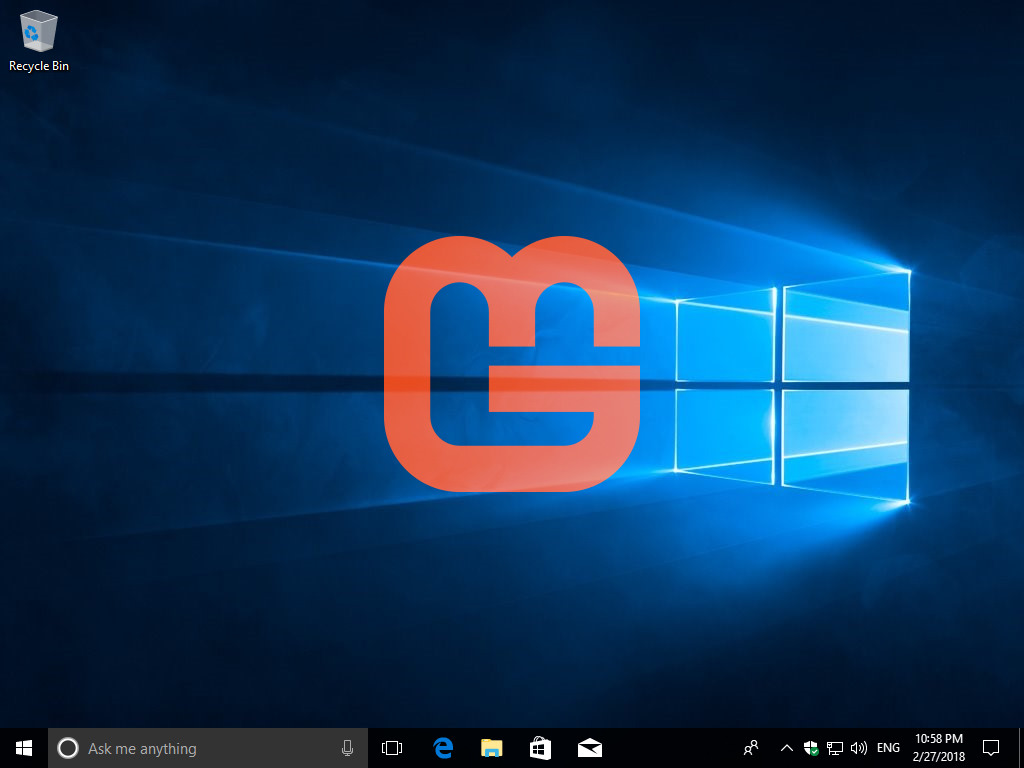Launch Microsoft Edge from the taskbar
This screenshot has width=1024, height=768.
442,747
